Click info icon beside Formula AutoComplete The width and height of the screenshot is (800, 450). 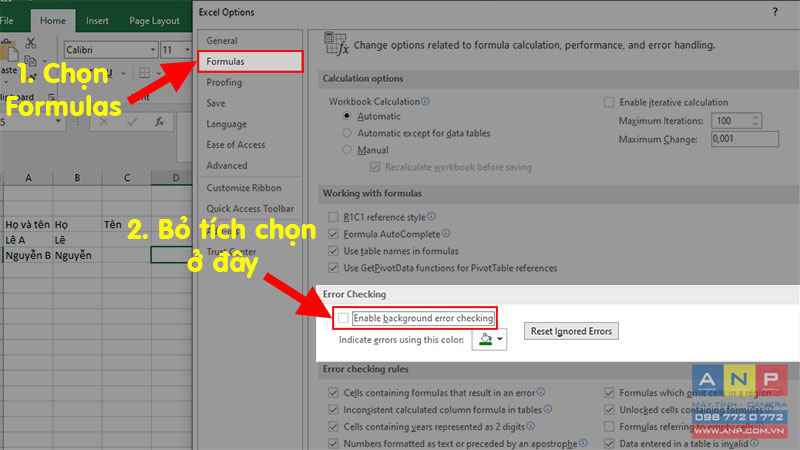point(446,233)
